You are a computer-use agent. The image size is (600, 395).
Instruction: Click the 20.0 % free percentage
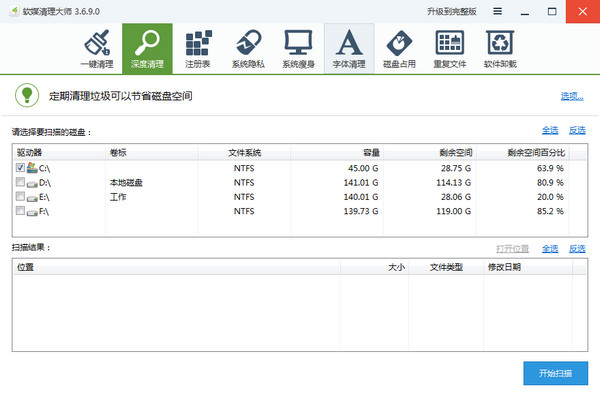(550, 197)
